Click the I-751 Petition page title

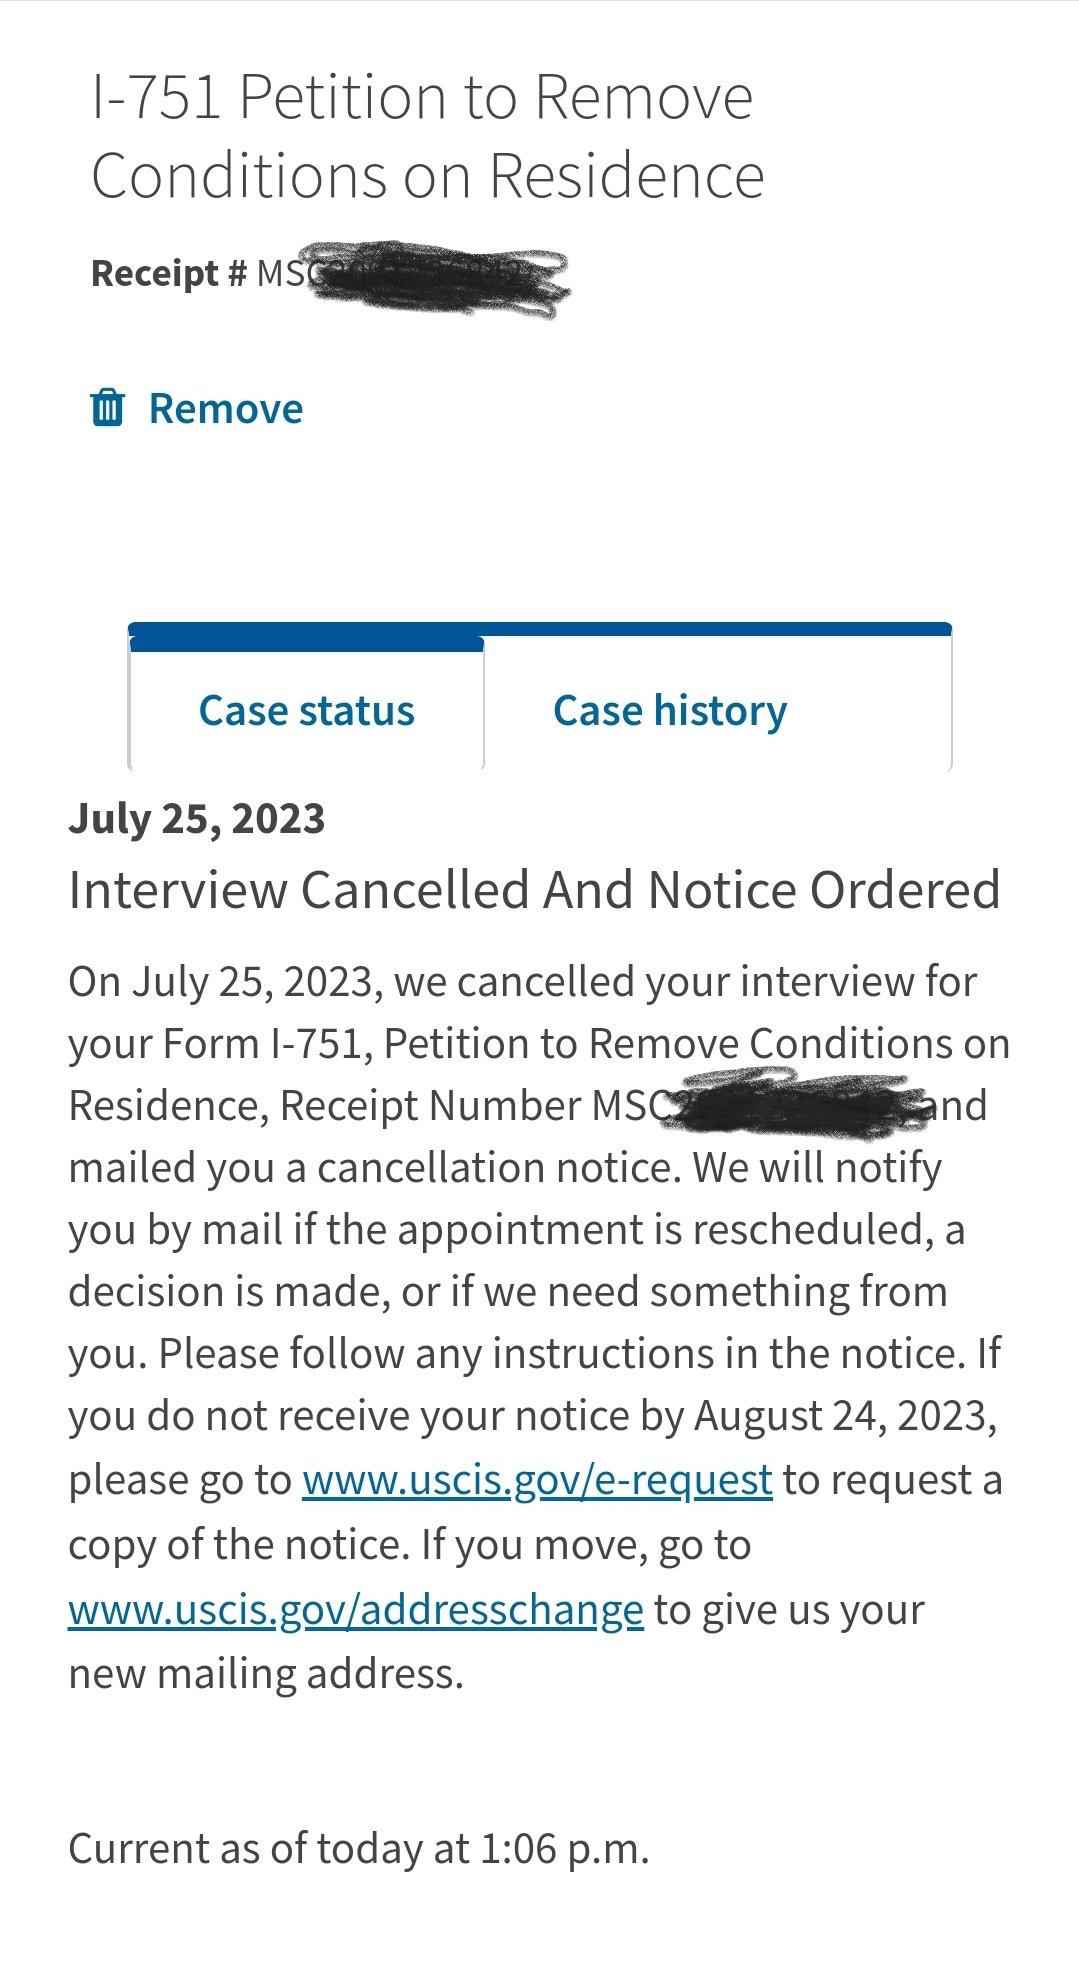428,136
